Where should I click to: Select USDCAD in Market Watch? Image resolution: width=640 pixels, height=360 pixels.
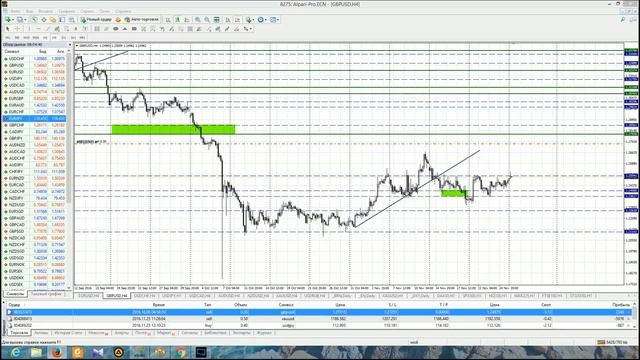(x=35, y=85)
